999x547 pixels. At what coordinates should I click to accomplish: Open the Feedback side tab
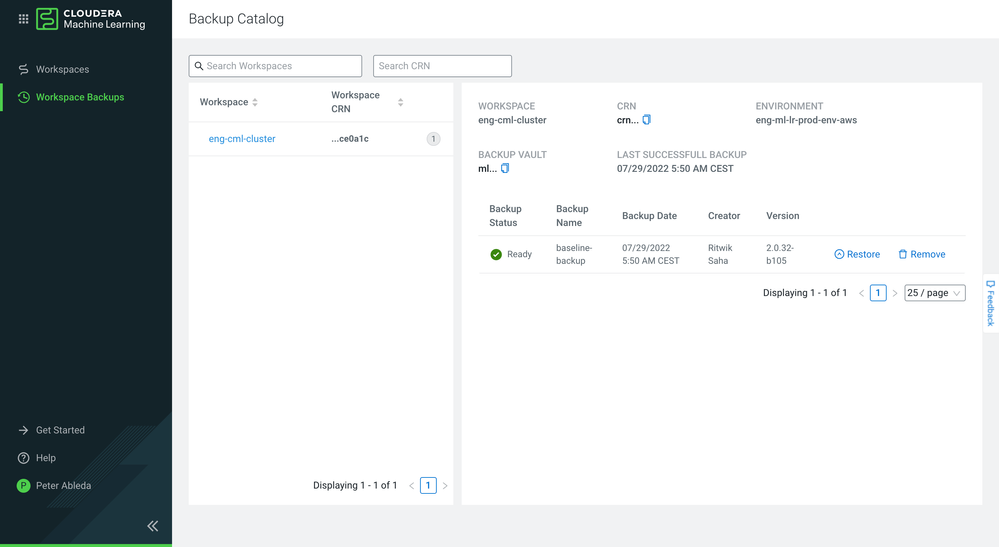click(x=990, y=302)
